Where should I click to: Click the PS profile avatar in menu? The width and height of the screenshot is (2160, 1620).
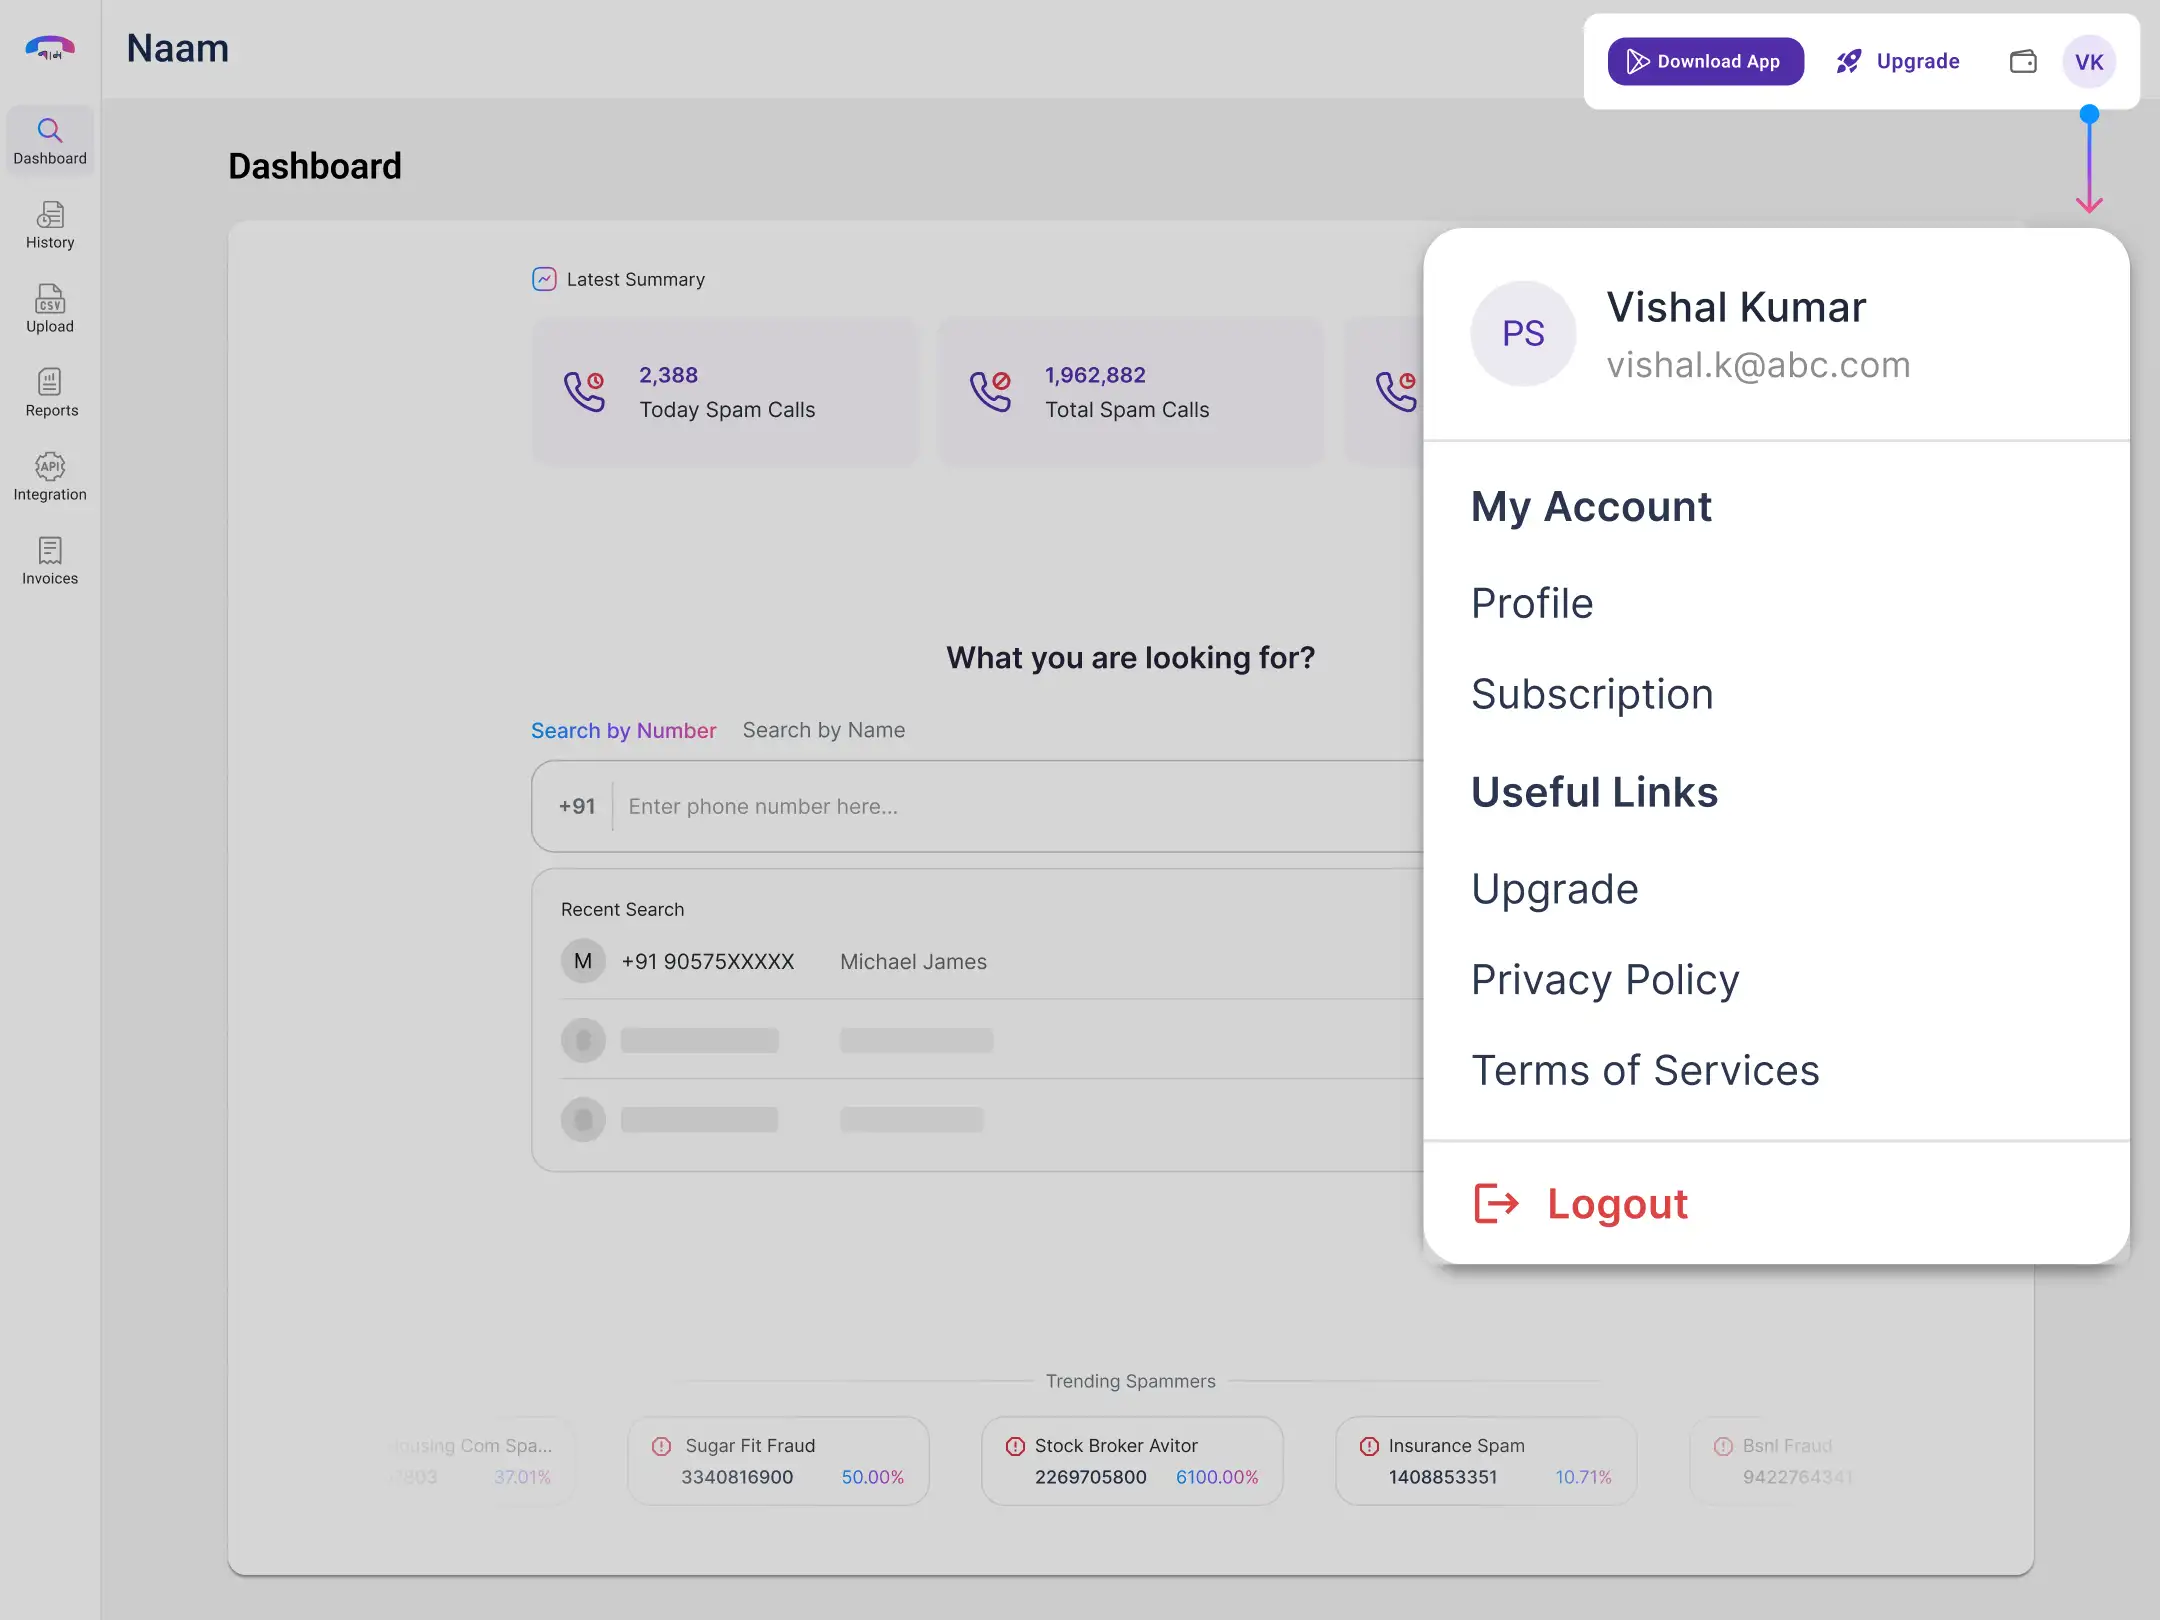1523,334
